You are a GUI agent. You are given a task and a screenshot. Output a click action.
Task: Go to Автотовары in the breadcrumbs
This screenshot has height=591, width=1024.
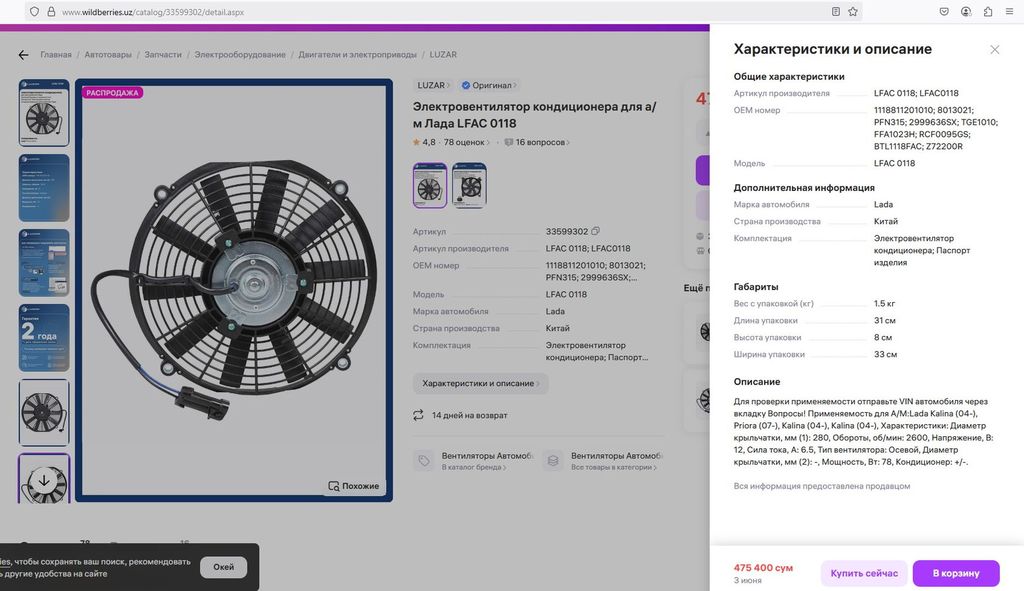pyautogui.click(x=108, y=55)
